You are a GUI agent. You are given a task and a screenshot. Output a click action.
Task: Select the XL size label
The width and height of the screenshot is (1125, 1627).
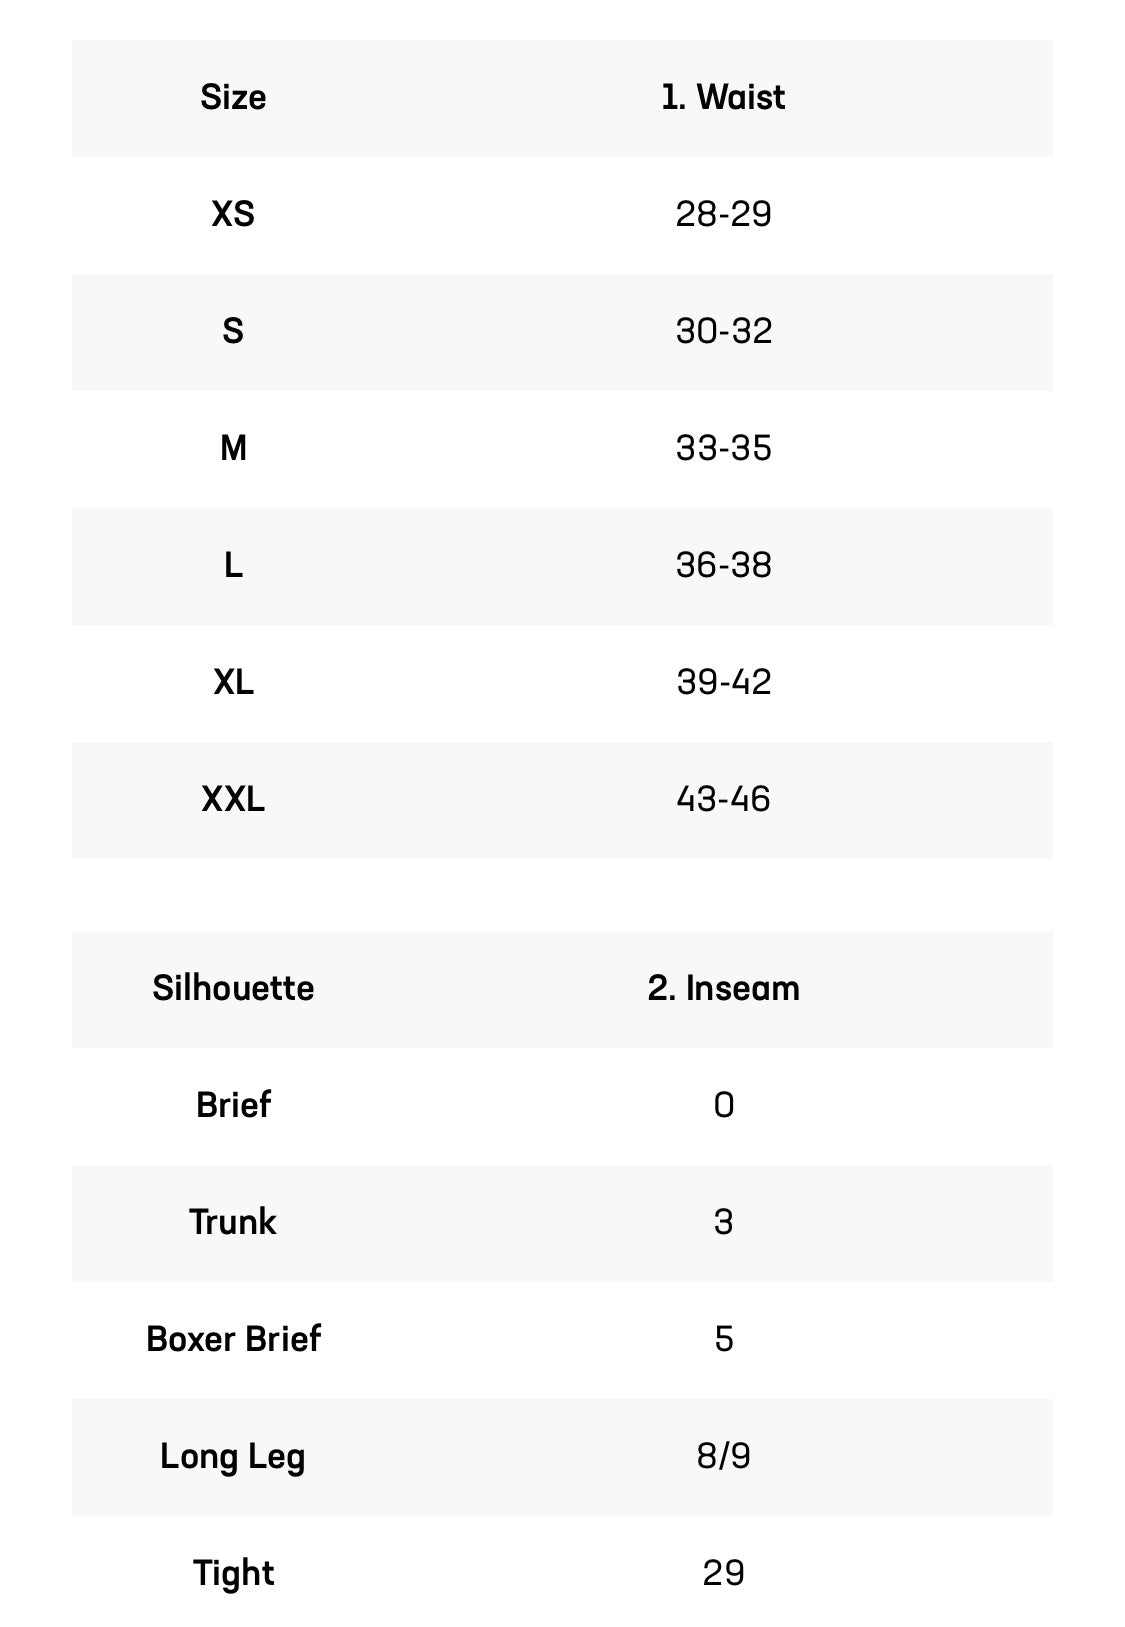pos(233,683)
